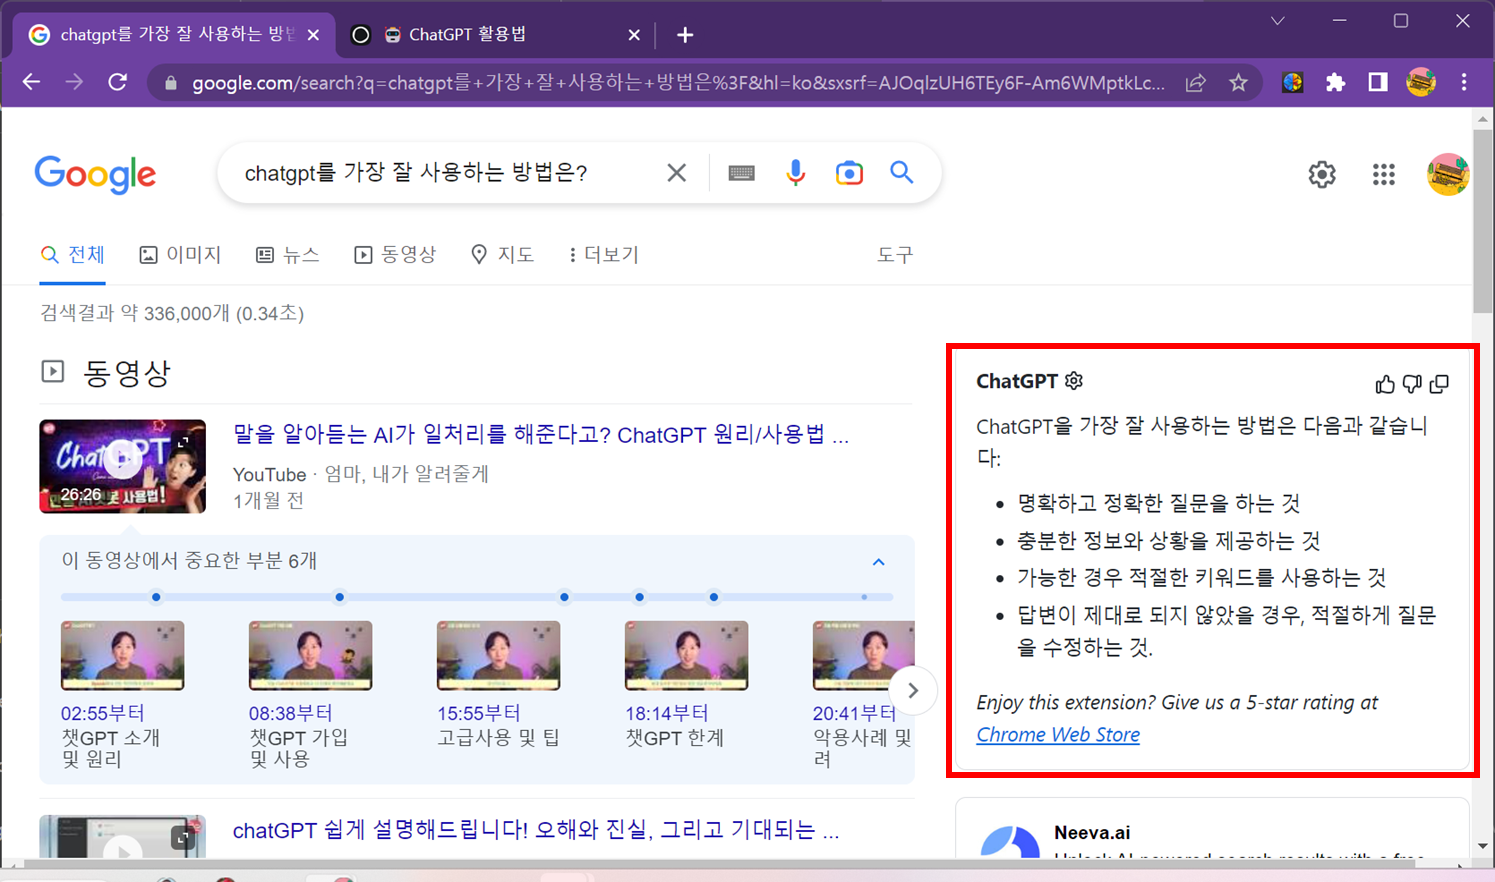Screen dimensions: 1495x882
Task: Open a new browser tab
Action: coord(685,35)
